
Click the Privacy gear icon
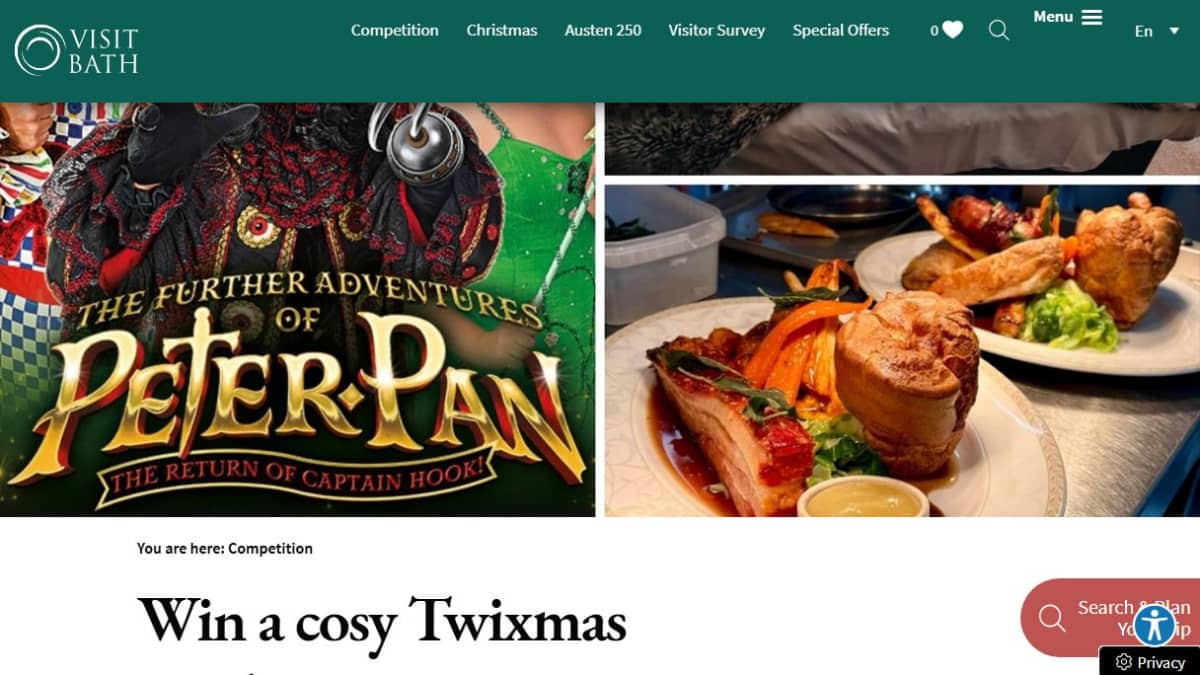[x=1123, y=662]
